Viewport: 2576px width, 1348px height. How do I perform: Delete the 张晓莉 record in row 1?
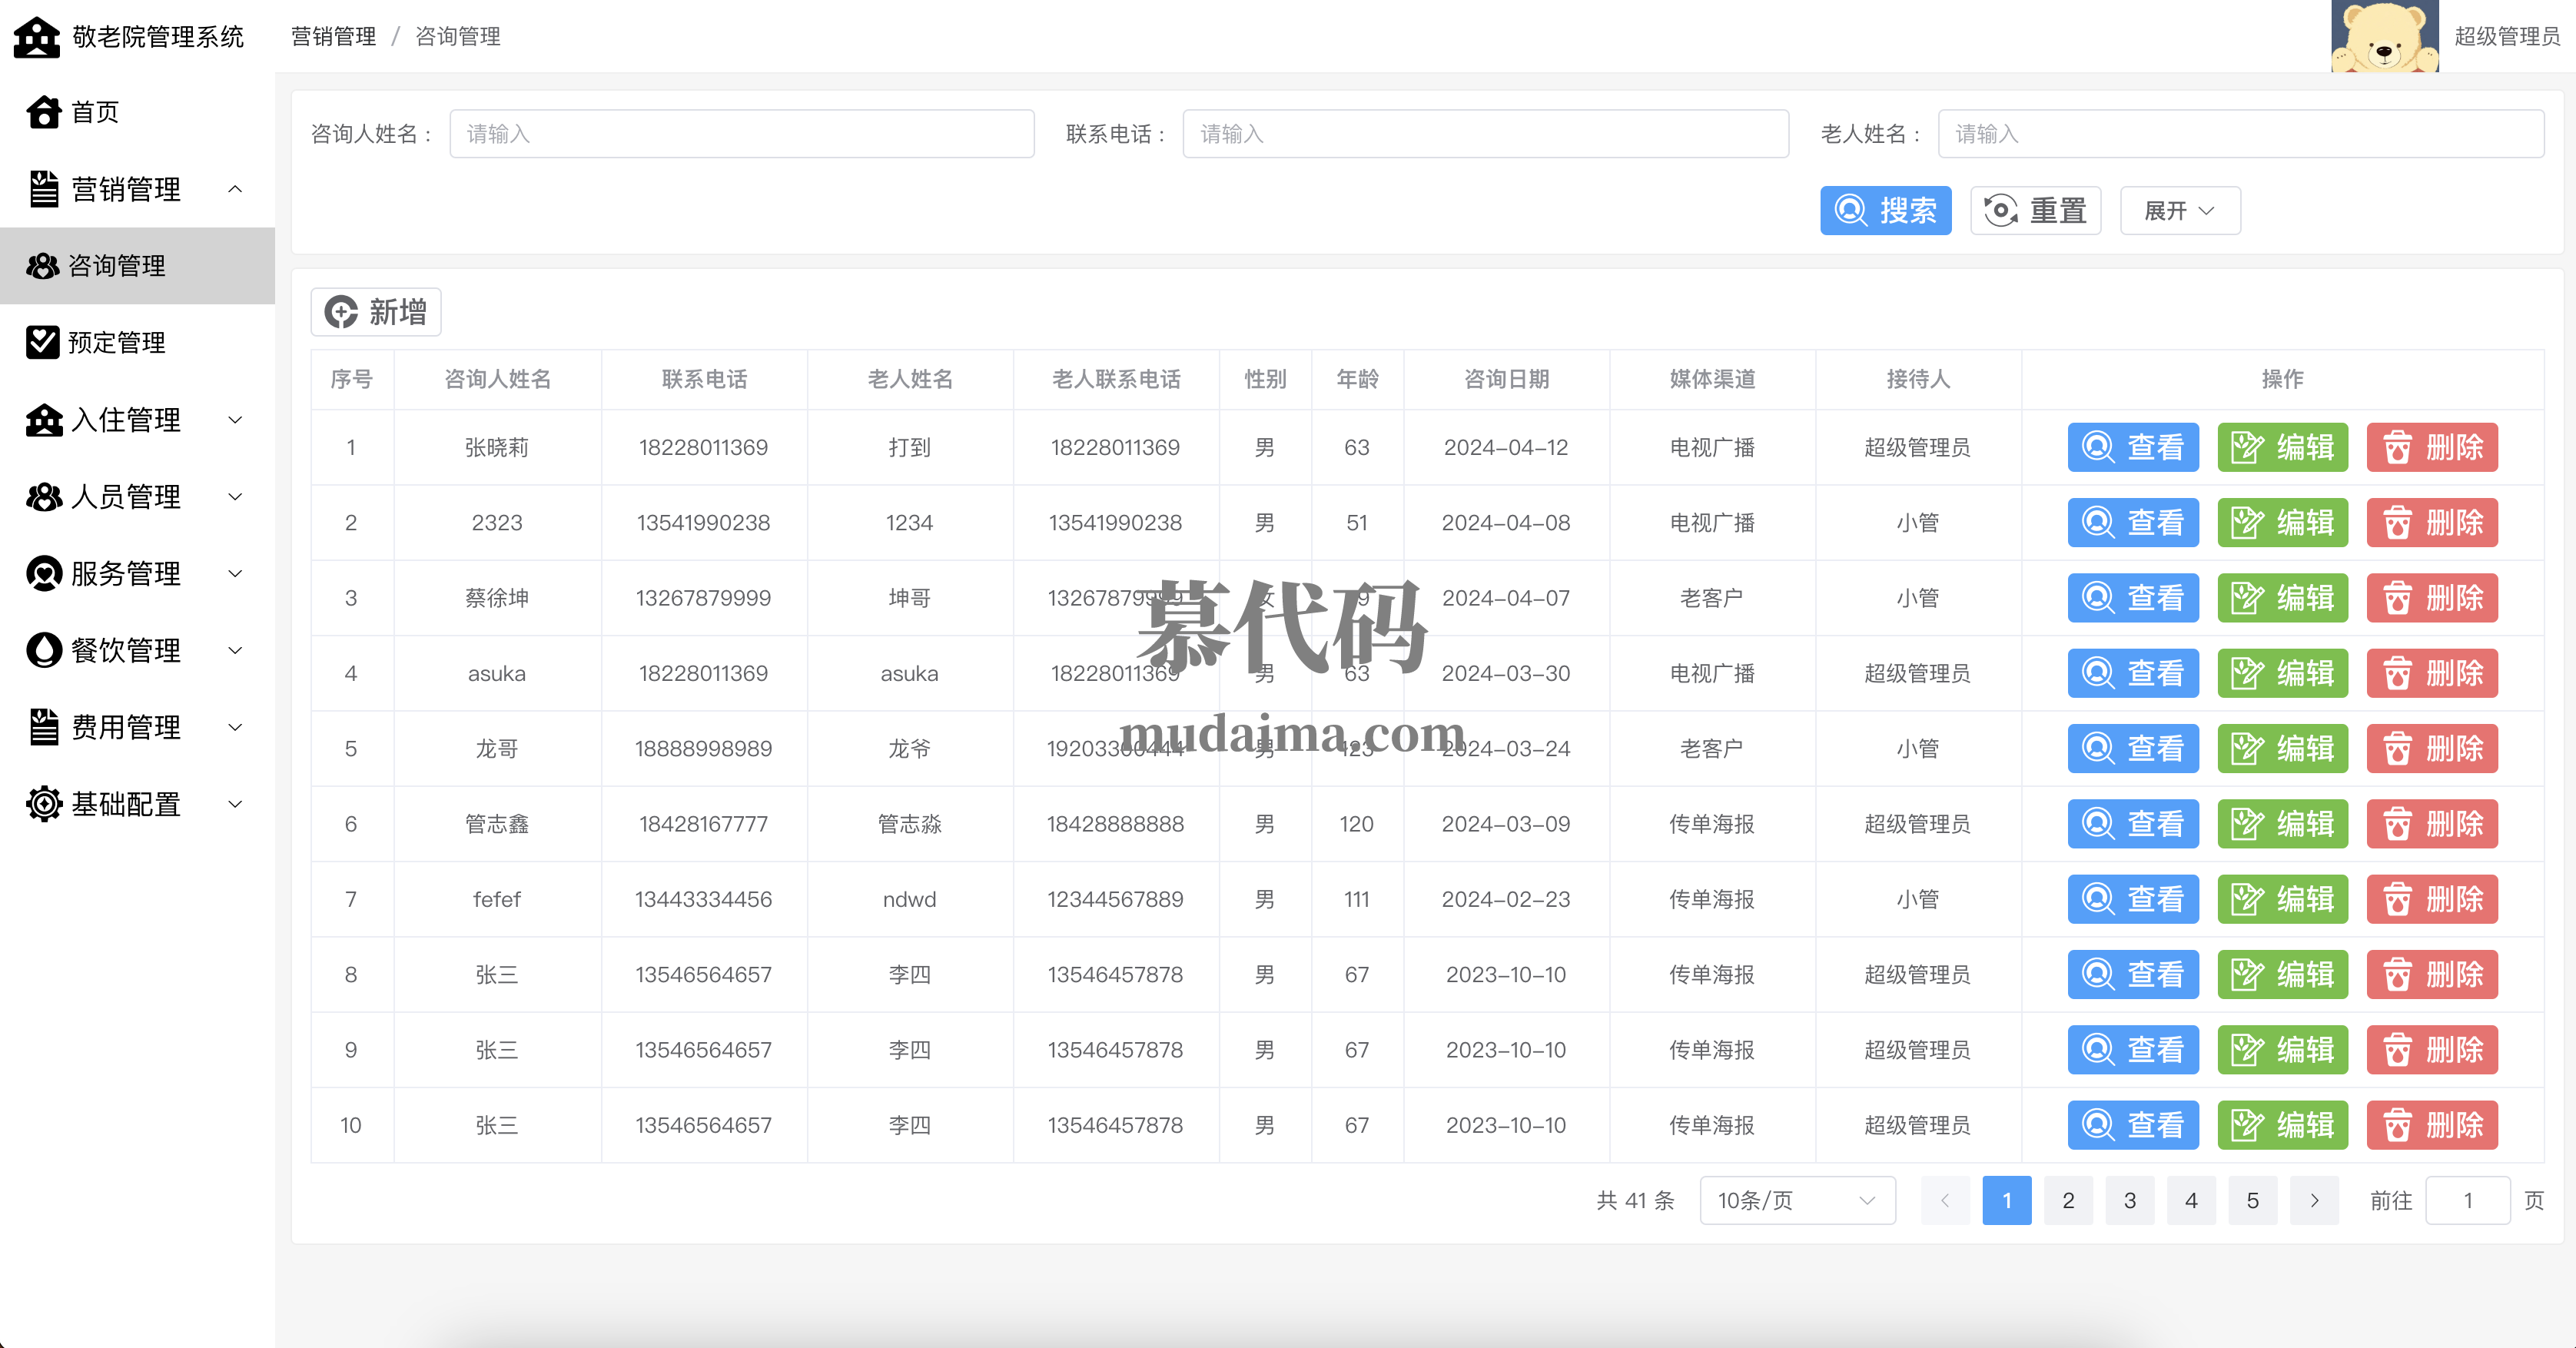click(x=2432, y=447)
